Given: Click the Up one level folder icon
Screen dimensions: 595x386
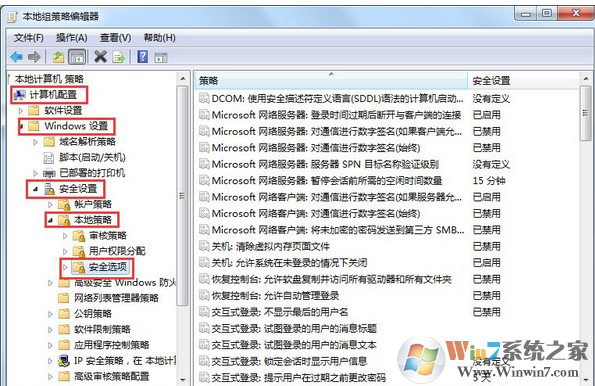Looking at the screenshot, I should (x=58, y=57).
